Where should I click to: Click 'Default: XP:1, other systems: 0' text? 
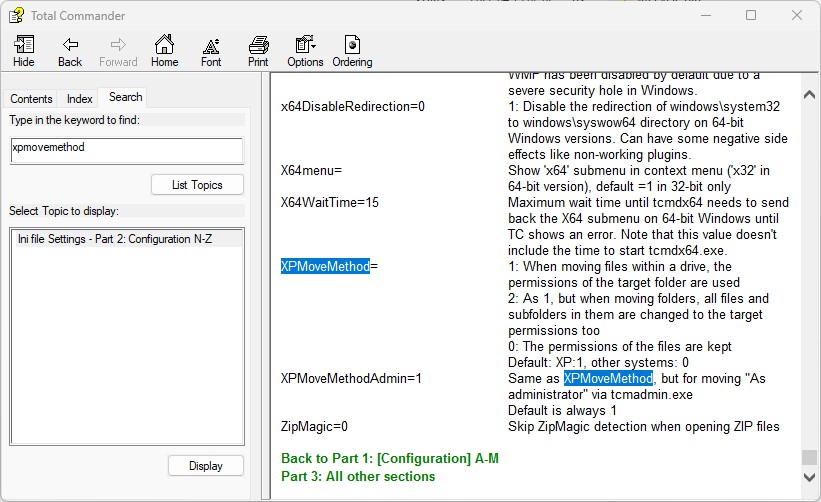point(598,362)
